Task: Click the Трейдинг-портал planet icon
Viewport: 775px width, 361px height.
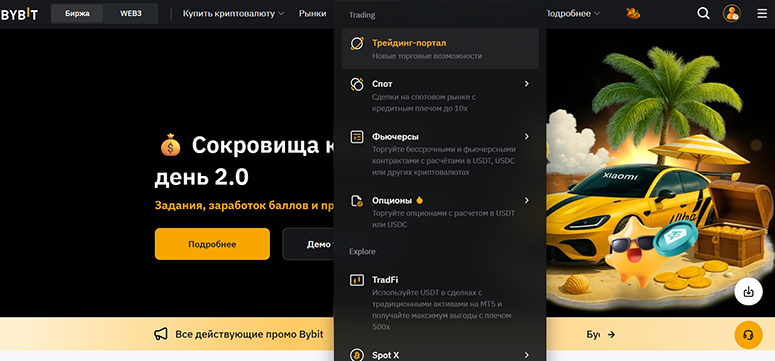Action: [357, 44]
